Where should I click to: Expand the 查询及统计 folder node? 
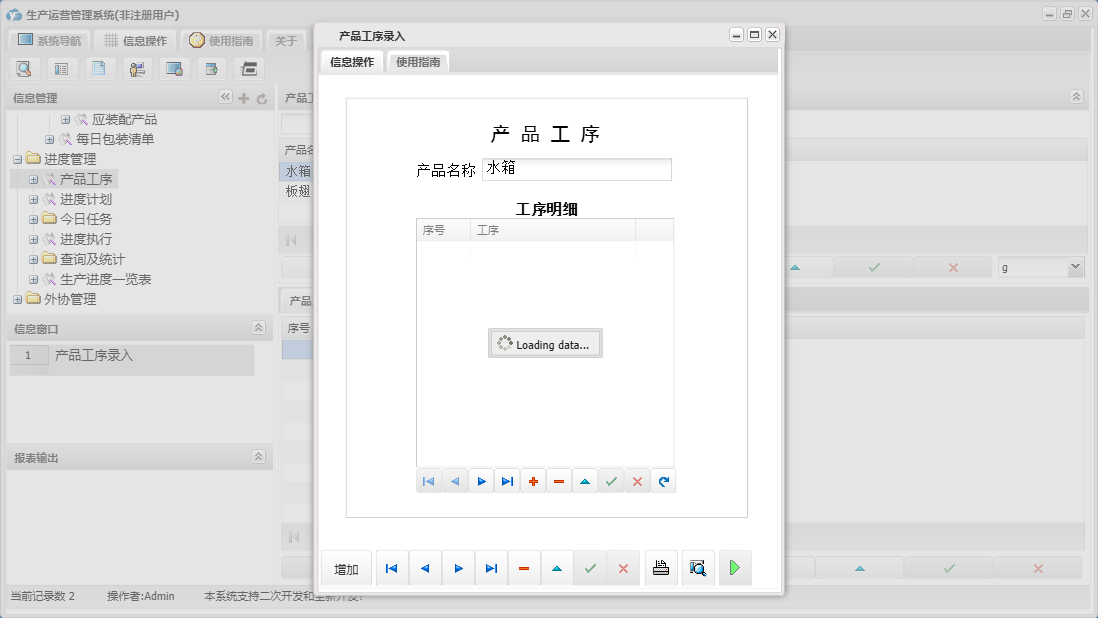33,258
